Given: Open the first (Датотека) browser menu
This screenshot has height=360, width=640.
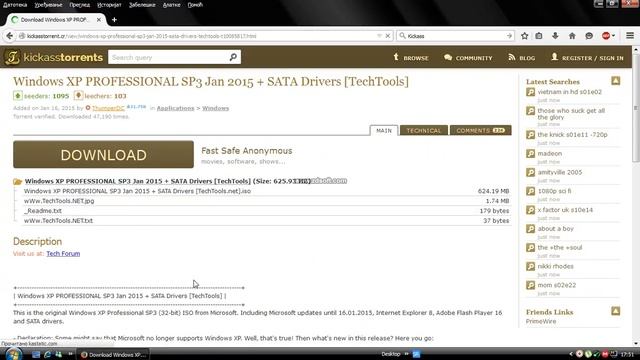Looking at the screenshot, I should [15, 5].
